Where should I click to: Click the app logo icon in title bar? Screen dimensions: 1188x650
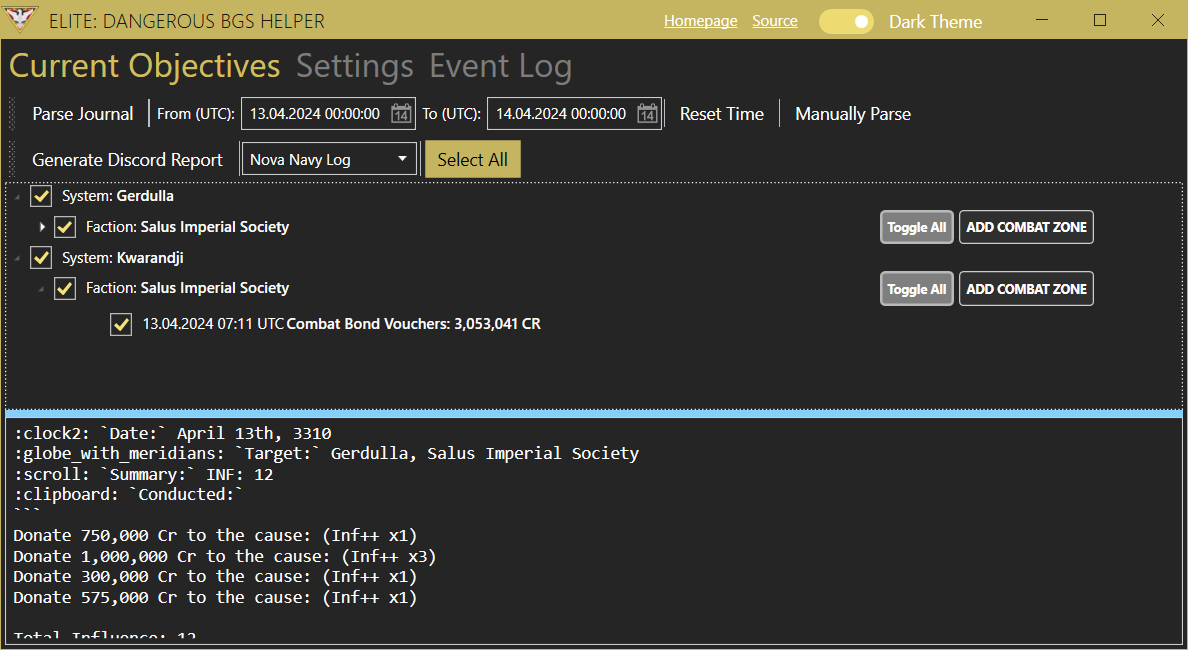[20, 19]
